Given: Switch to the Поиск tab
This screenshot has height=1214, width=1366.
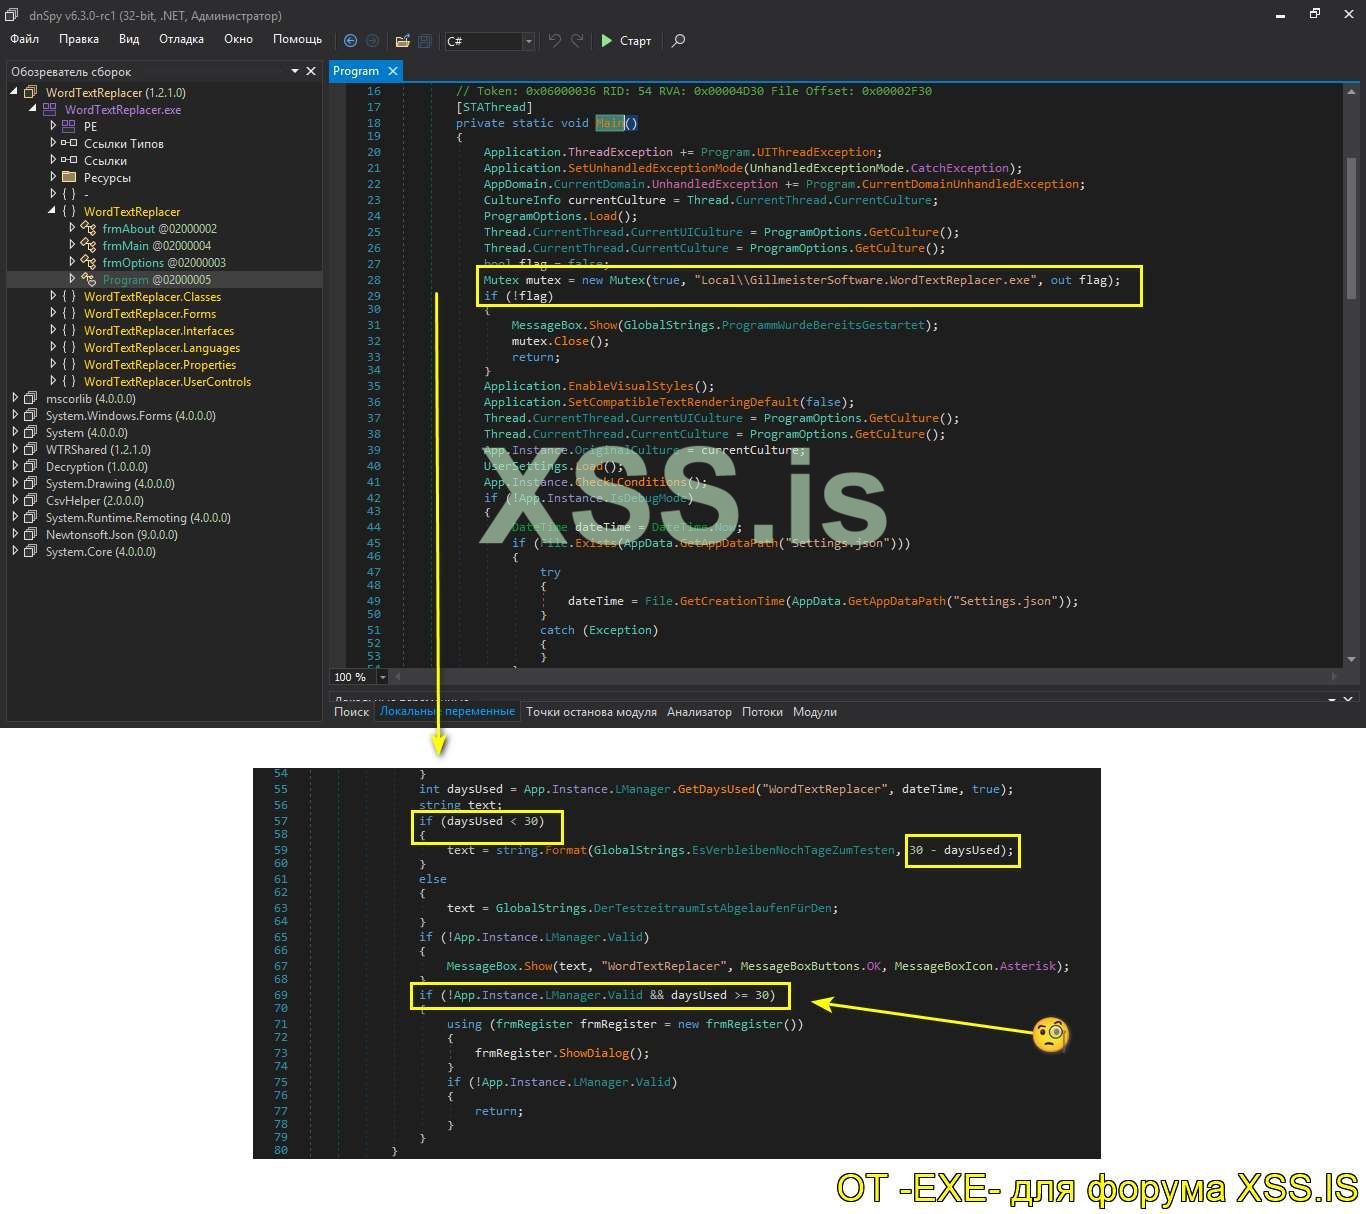Looking at the screenshot, I should tap(351, 712).
